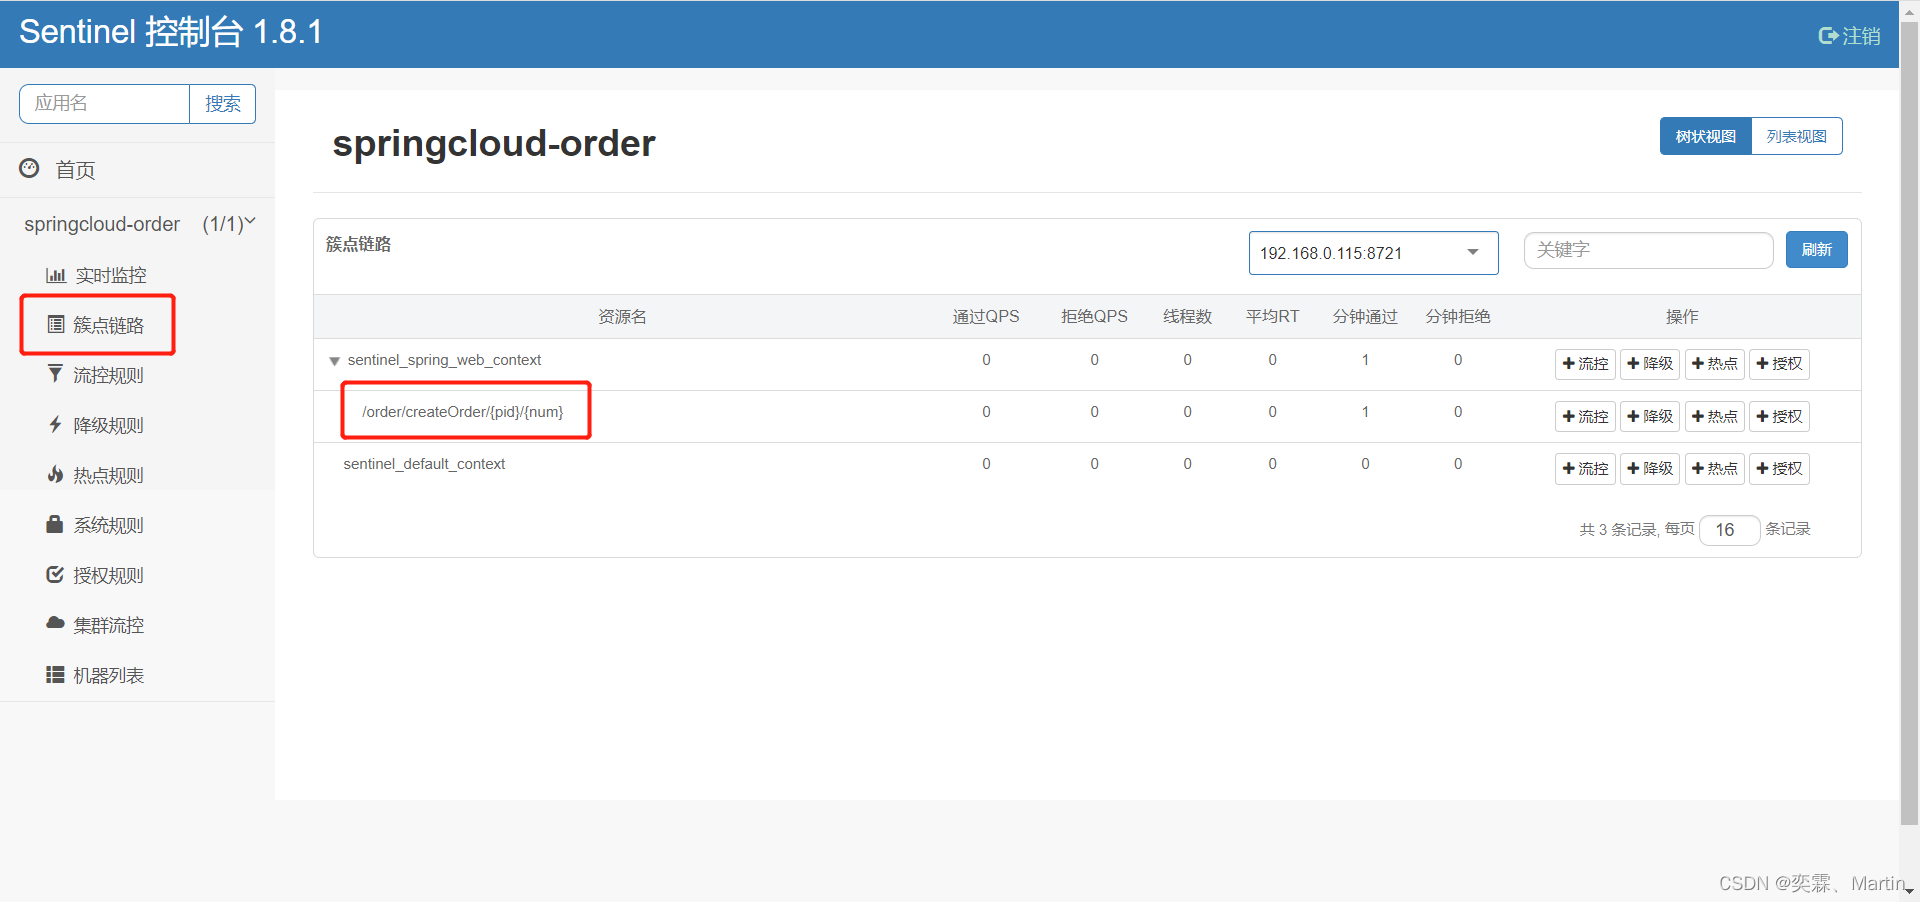
Task: Select sentinel_spring_web_context resource name
Action: coord(444,360)
